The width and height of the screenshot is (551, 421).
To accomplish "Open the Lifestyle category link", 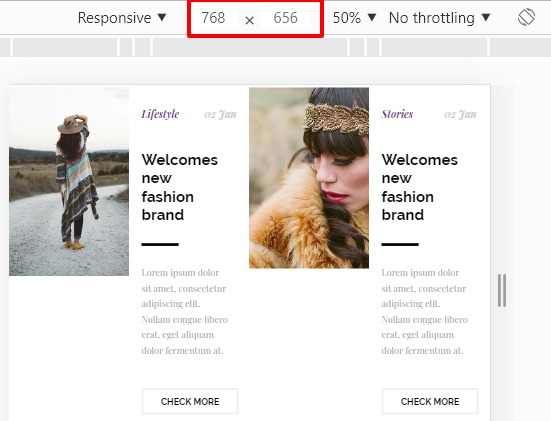I will click(x=160, y=114).
